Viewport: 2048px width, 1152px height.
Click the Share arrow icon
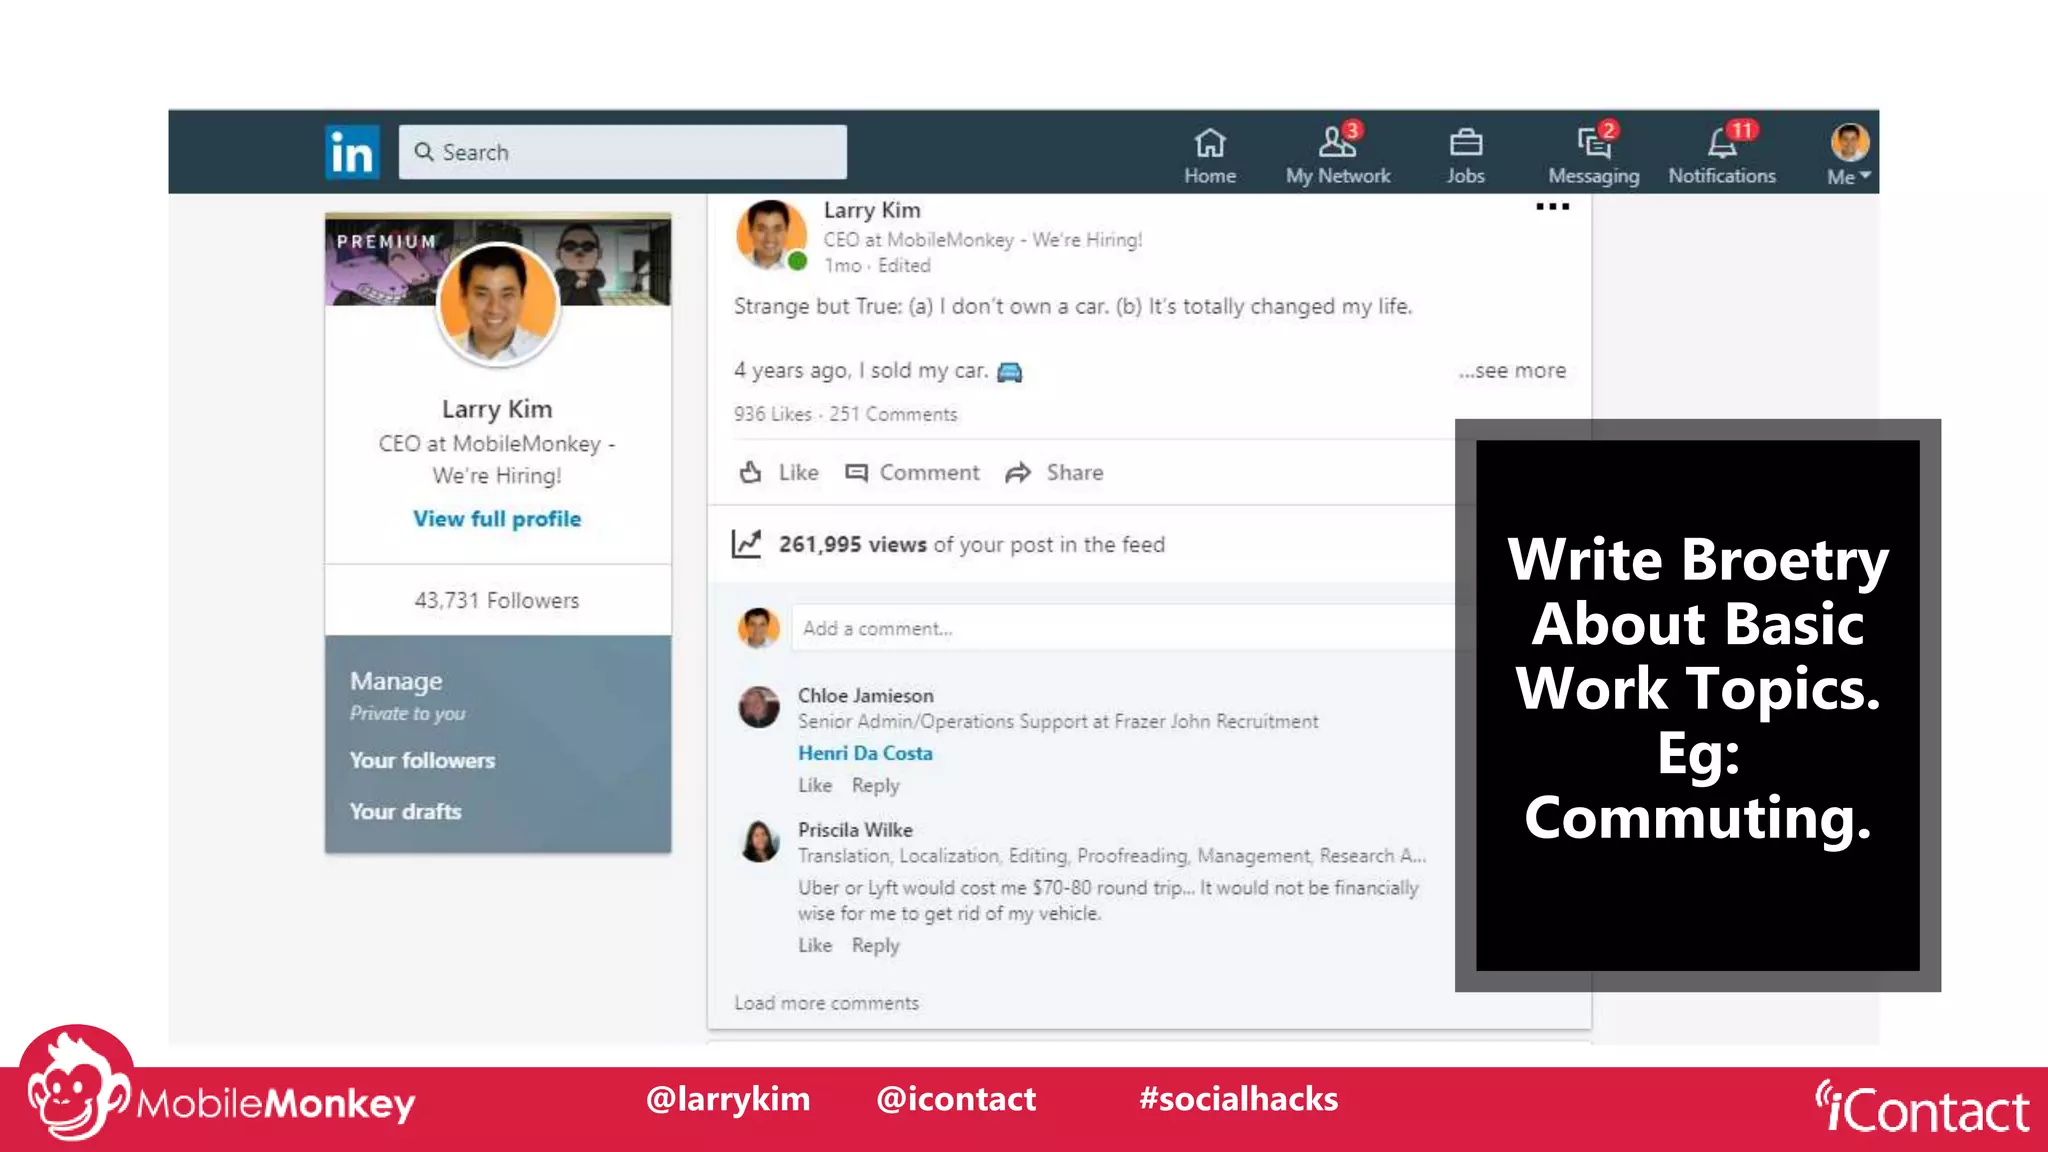1018,472
